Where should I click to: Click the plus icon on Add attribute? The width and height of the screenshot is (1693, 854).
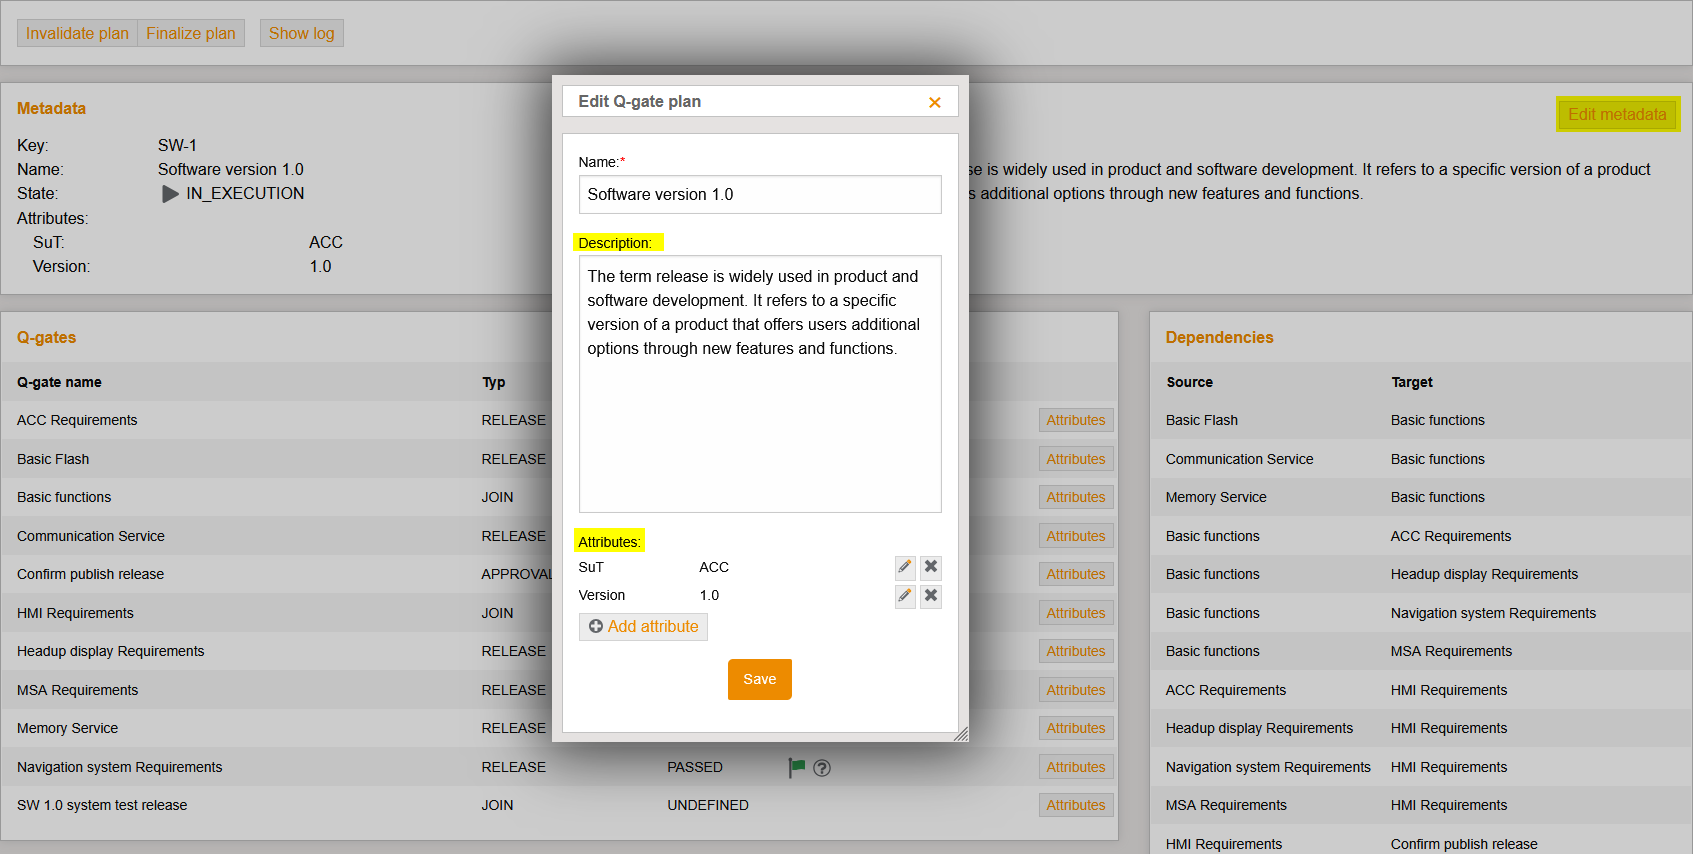click(x=596, y=626)
